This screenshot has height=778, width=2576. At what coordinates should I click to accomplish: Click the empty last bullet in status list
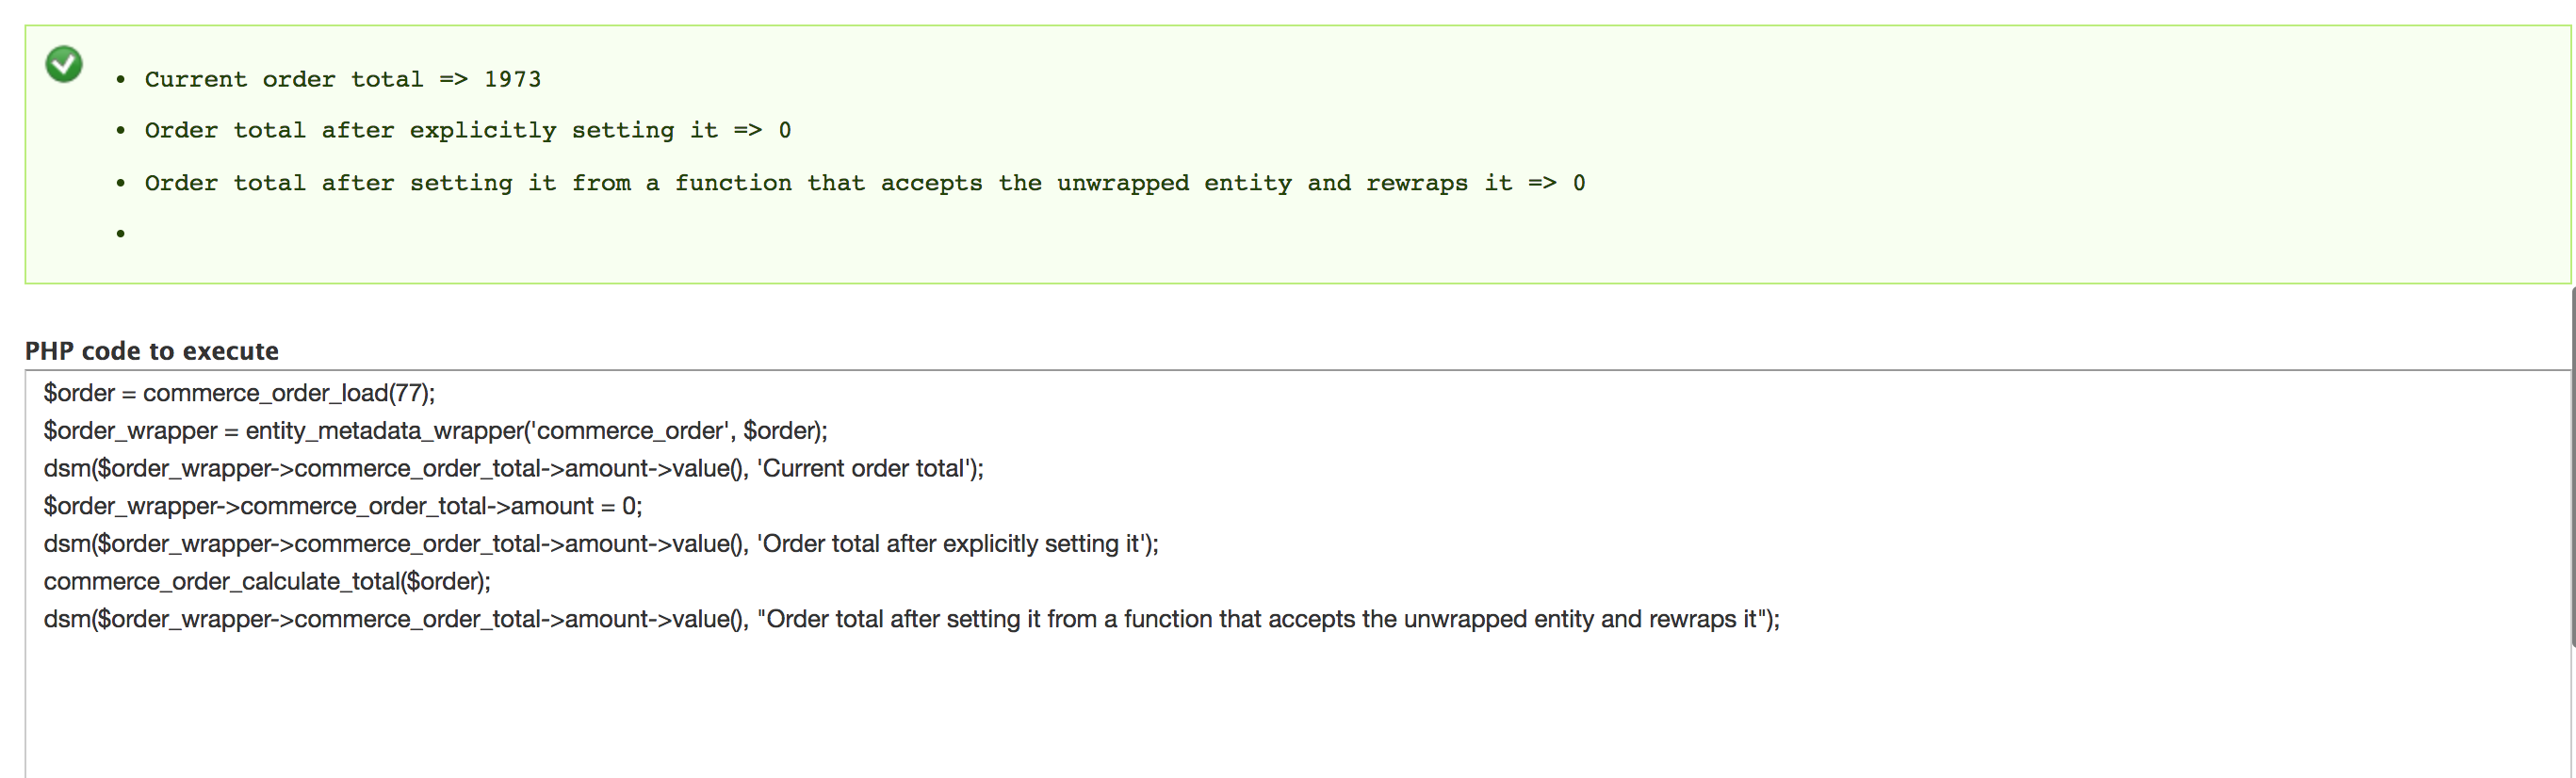pos(121,234)
